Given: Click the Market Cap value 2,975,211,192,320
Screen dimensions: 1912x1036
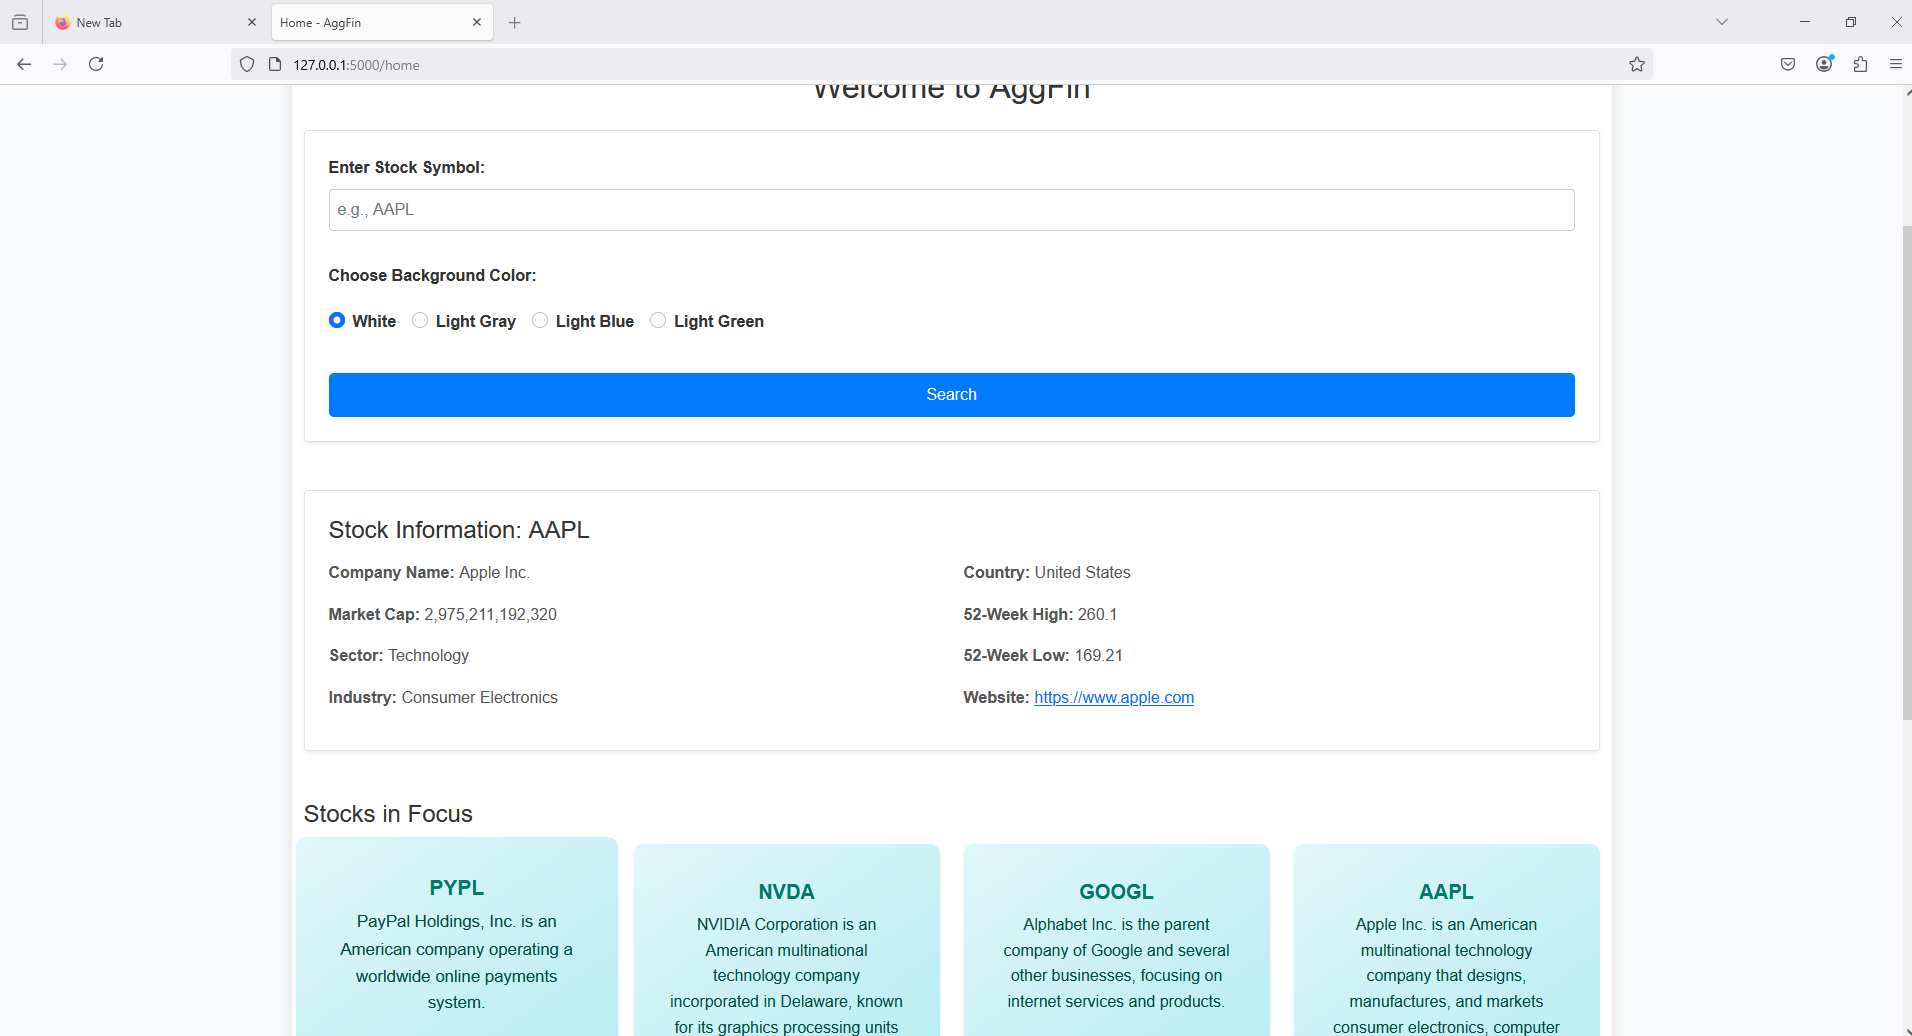Looking at the screenshot, I should (490, 615).
